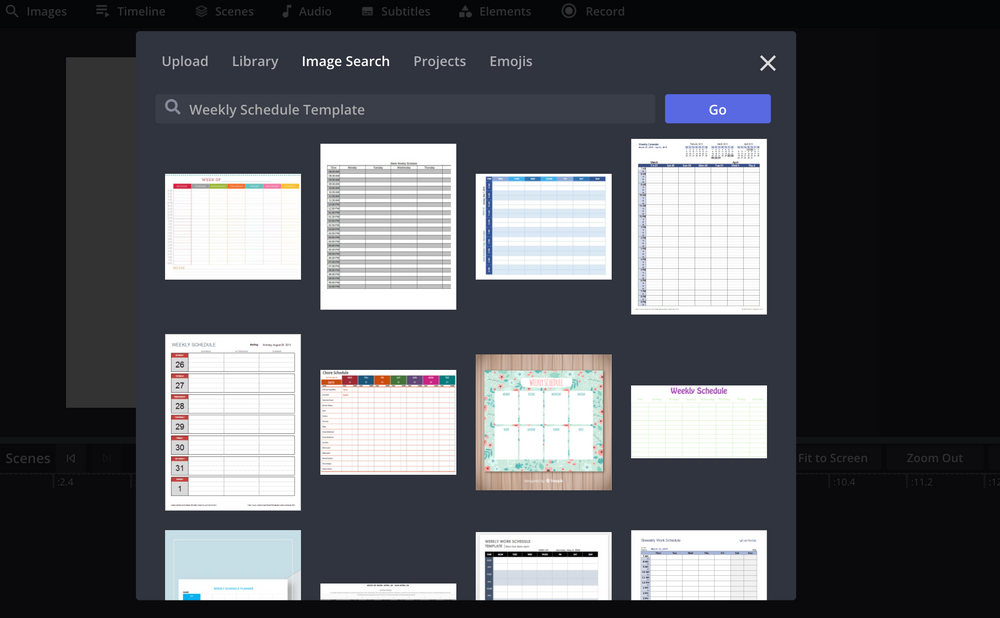Open the Scenes tool in top toolbar
The width and height of the screenshot is (1000, 618).
224,11
